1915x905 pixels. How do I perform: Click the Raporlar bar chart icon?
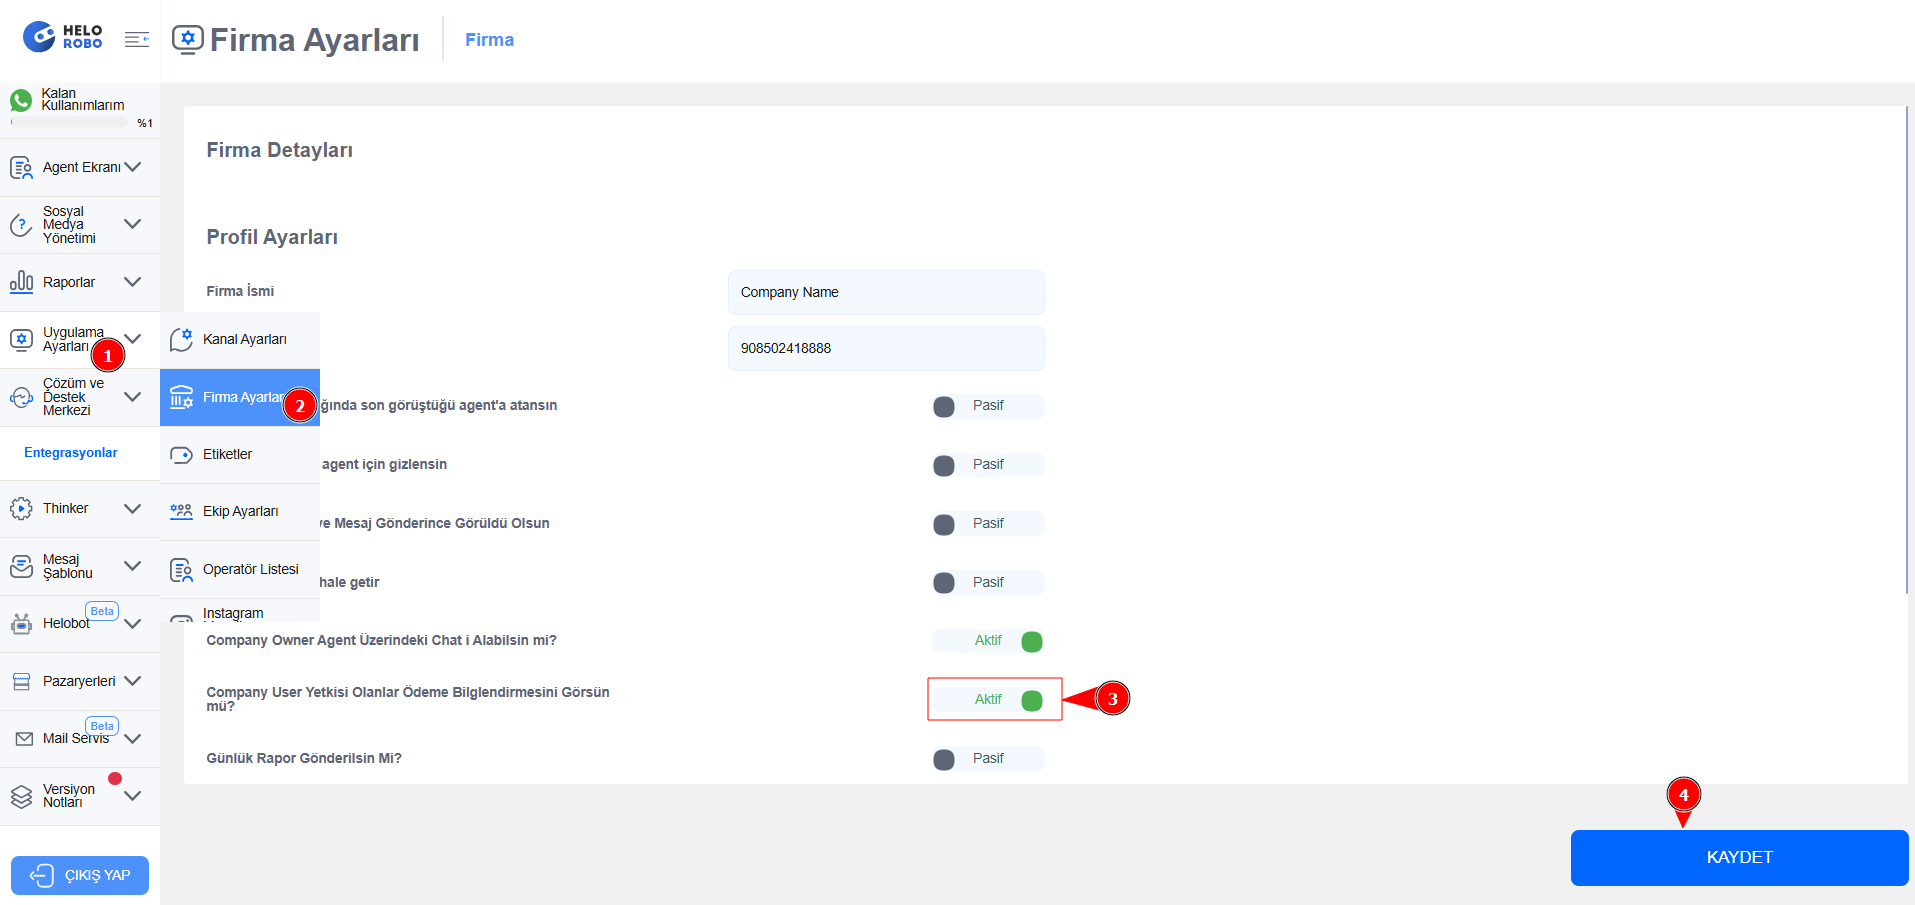pyautogui.click(x=21, y=282)
